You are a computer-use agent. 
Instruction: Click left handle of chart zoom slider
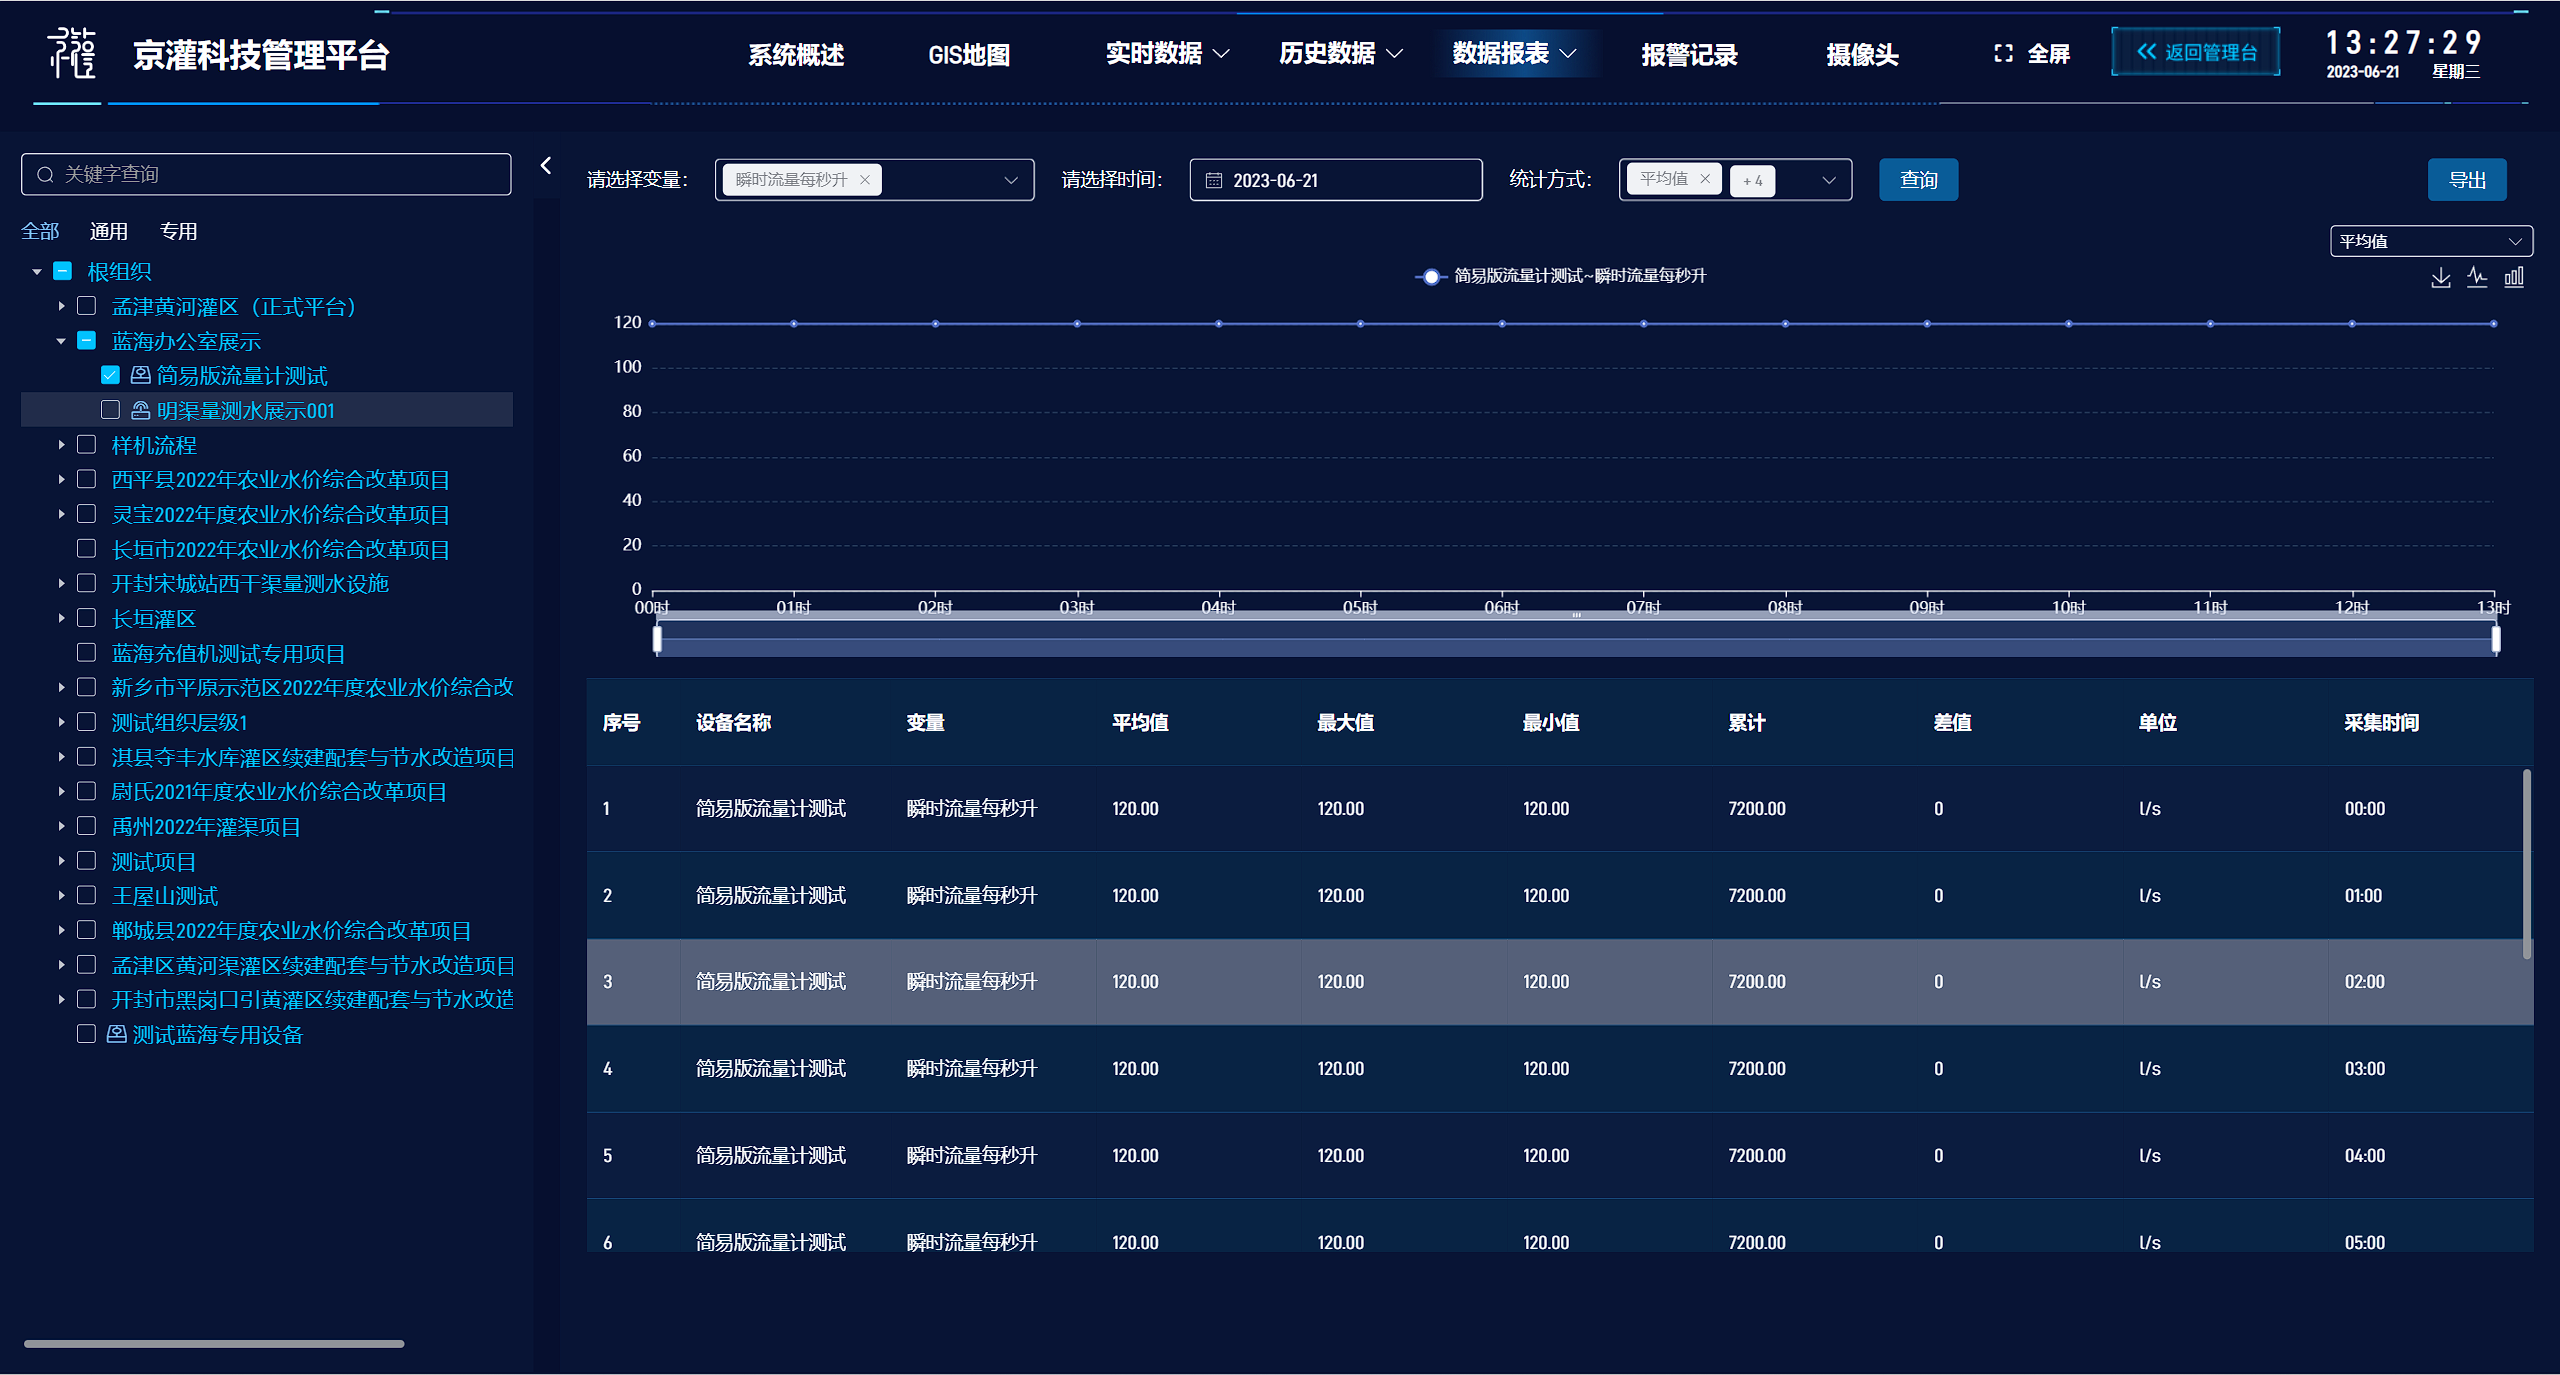(x=657, y=638)
